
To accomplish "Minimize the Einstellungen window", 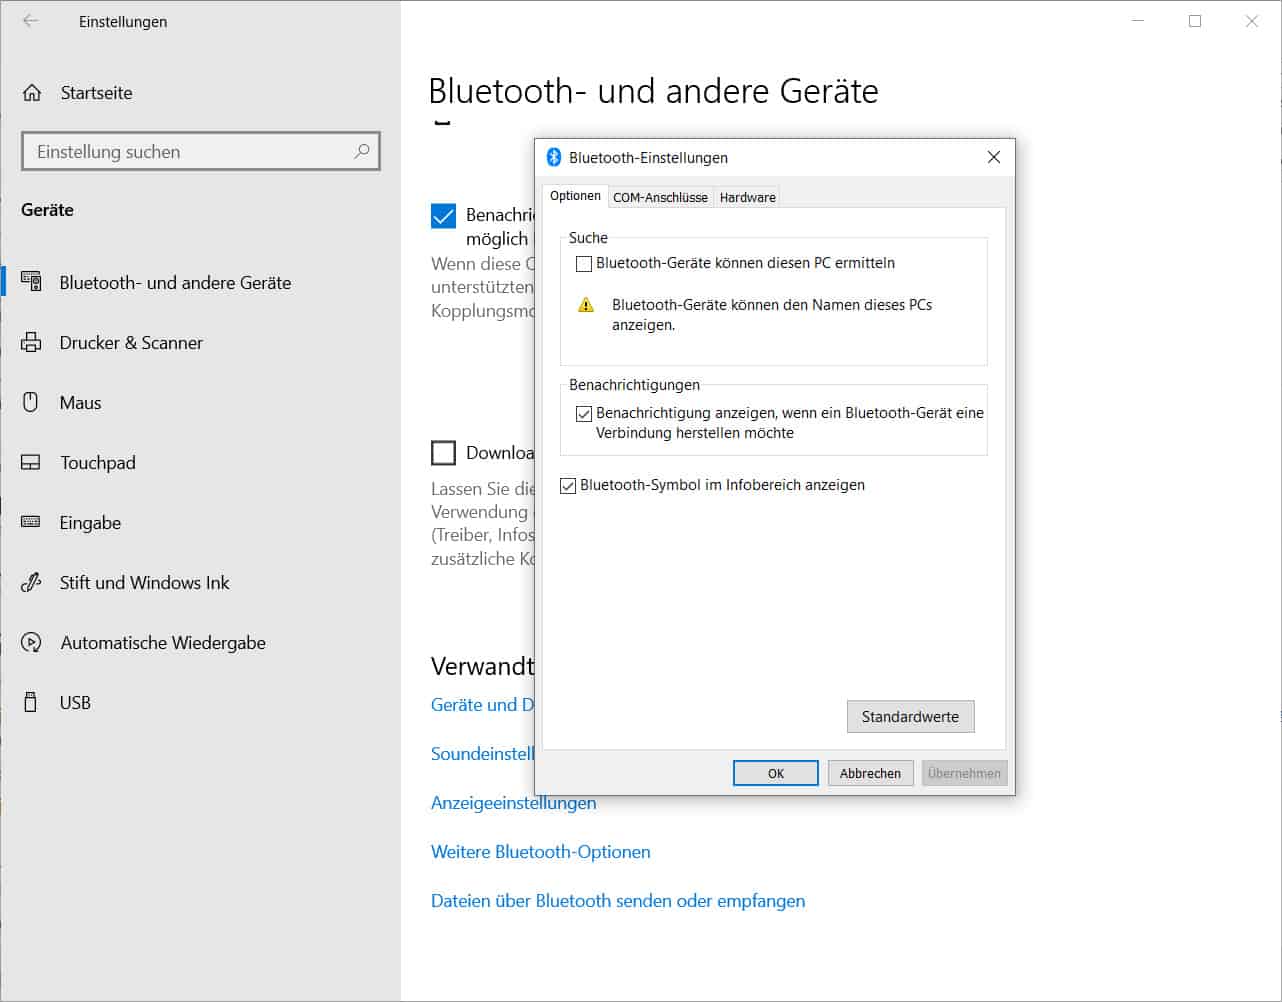I will pyautogui.click(x=1138, y=21).
